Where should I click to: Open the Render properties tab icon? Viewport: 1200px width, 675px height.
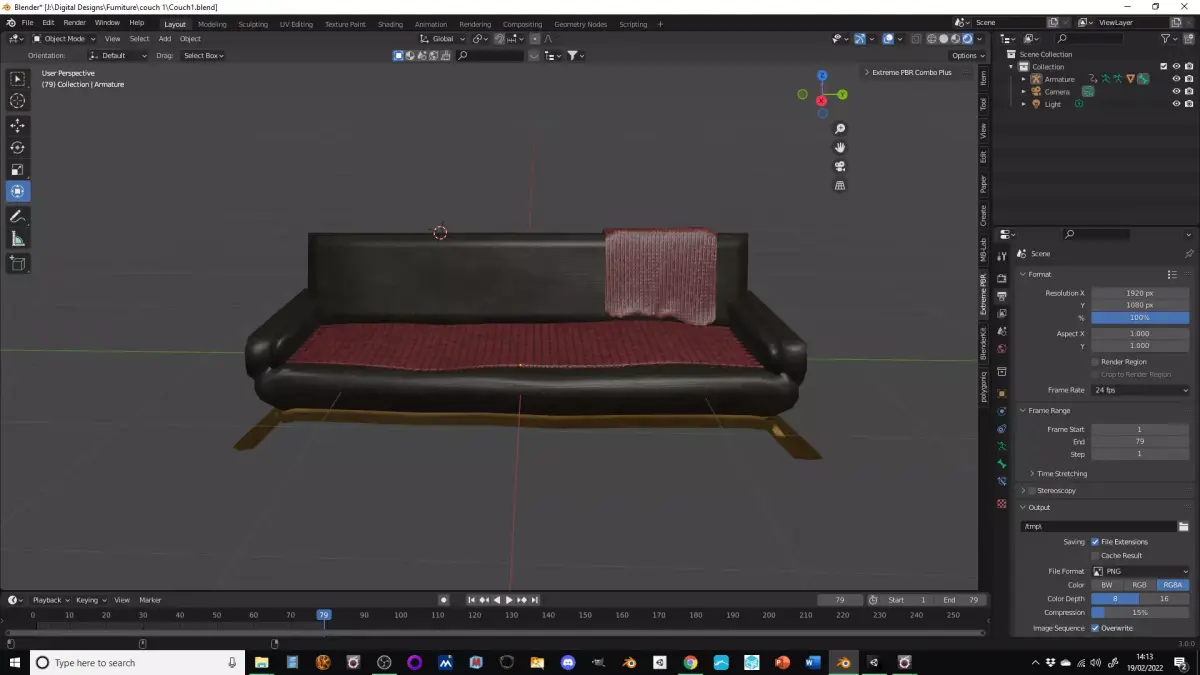1002,278
